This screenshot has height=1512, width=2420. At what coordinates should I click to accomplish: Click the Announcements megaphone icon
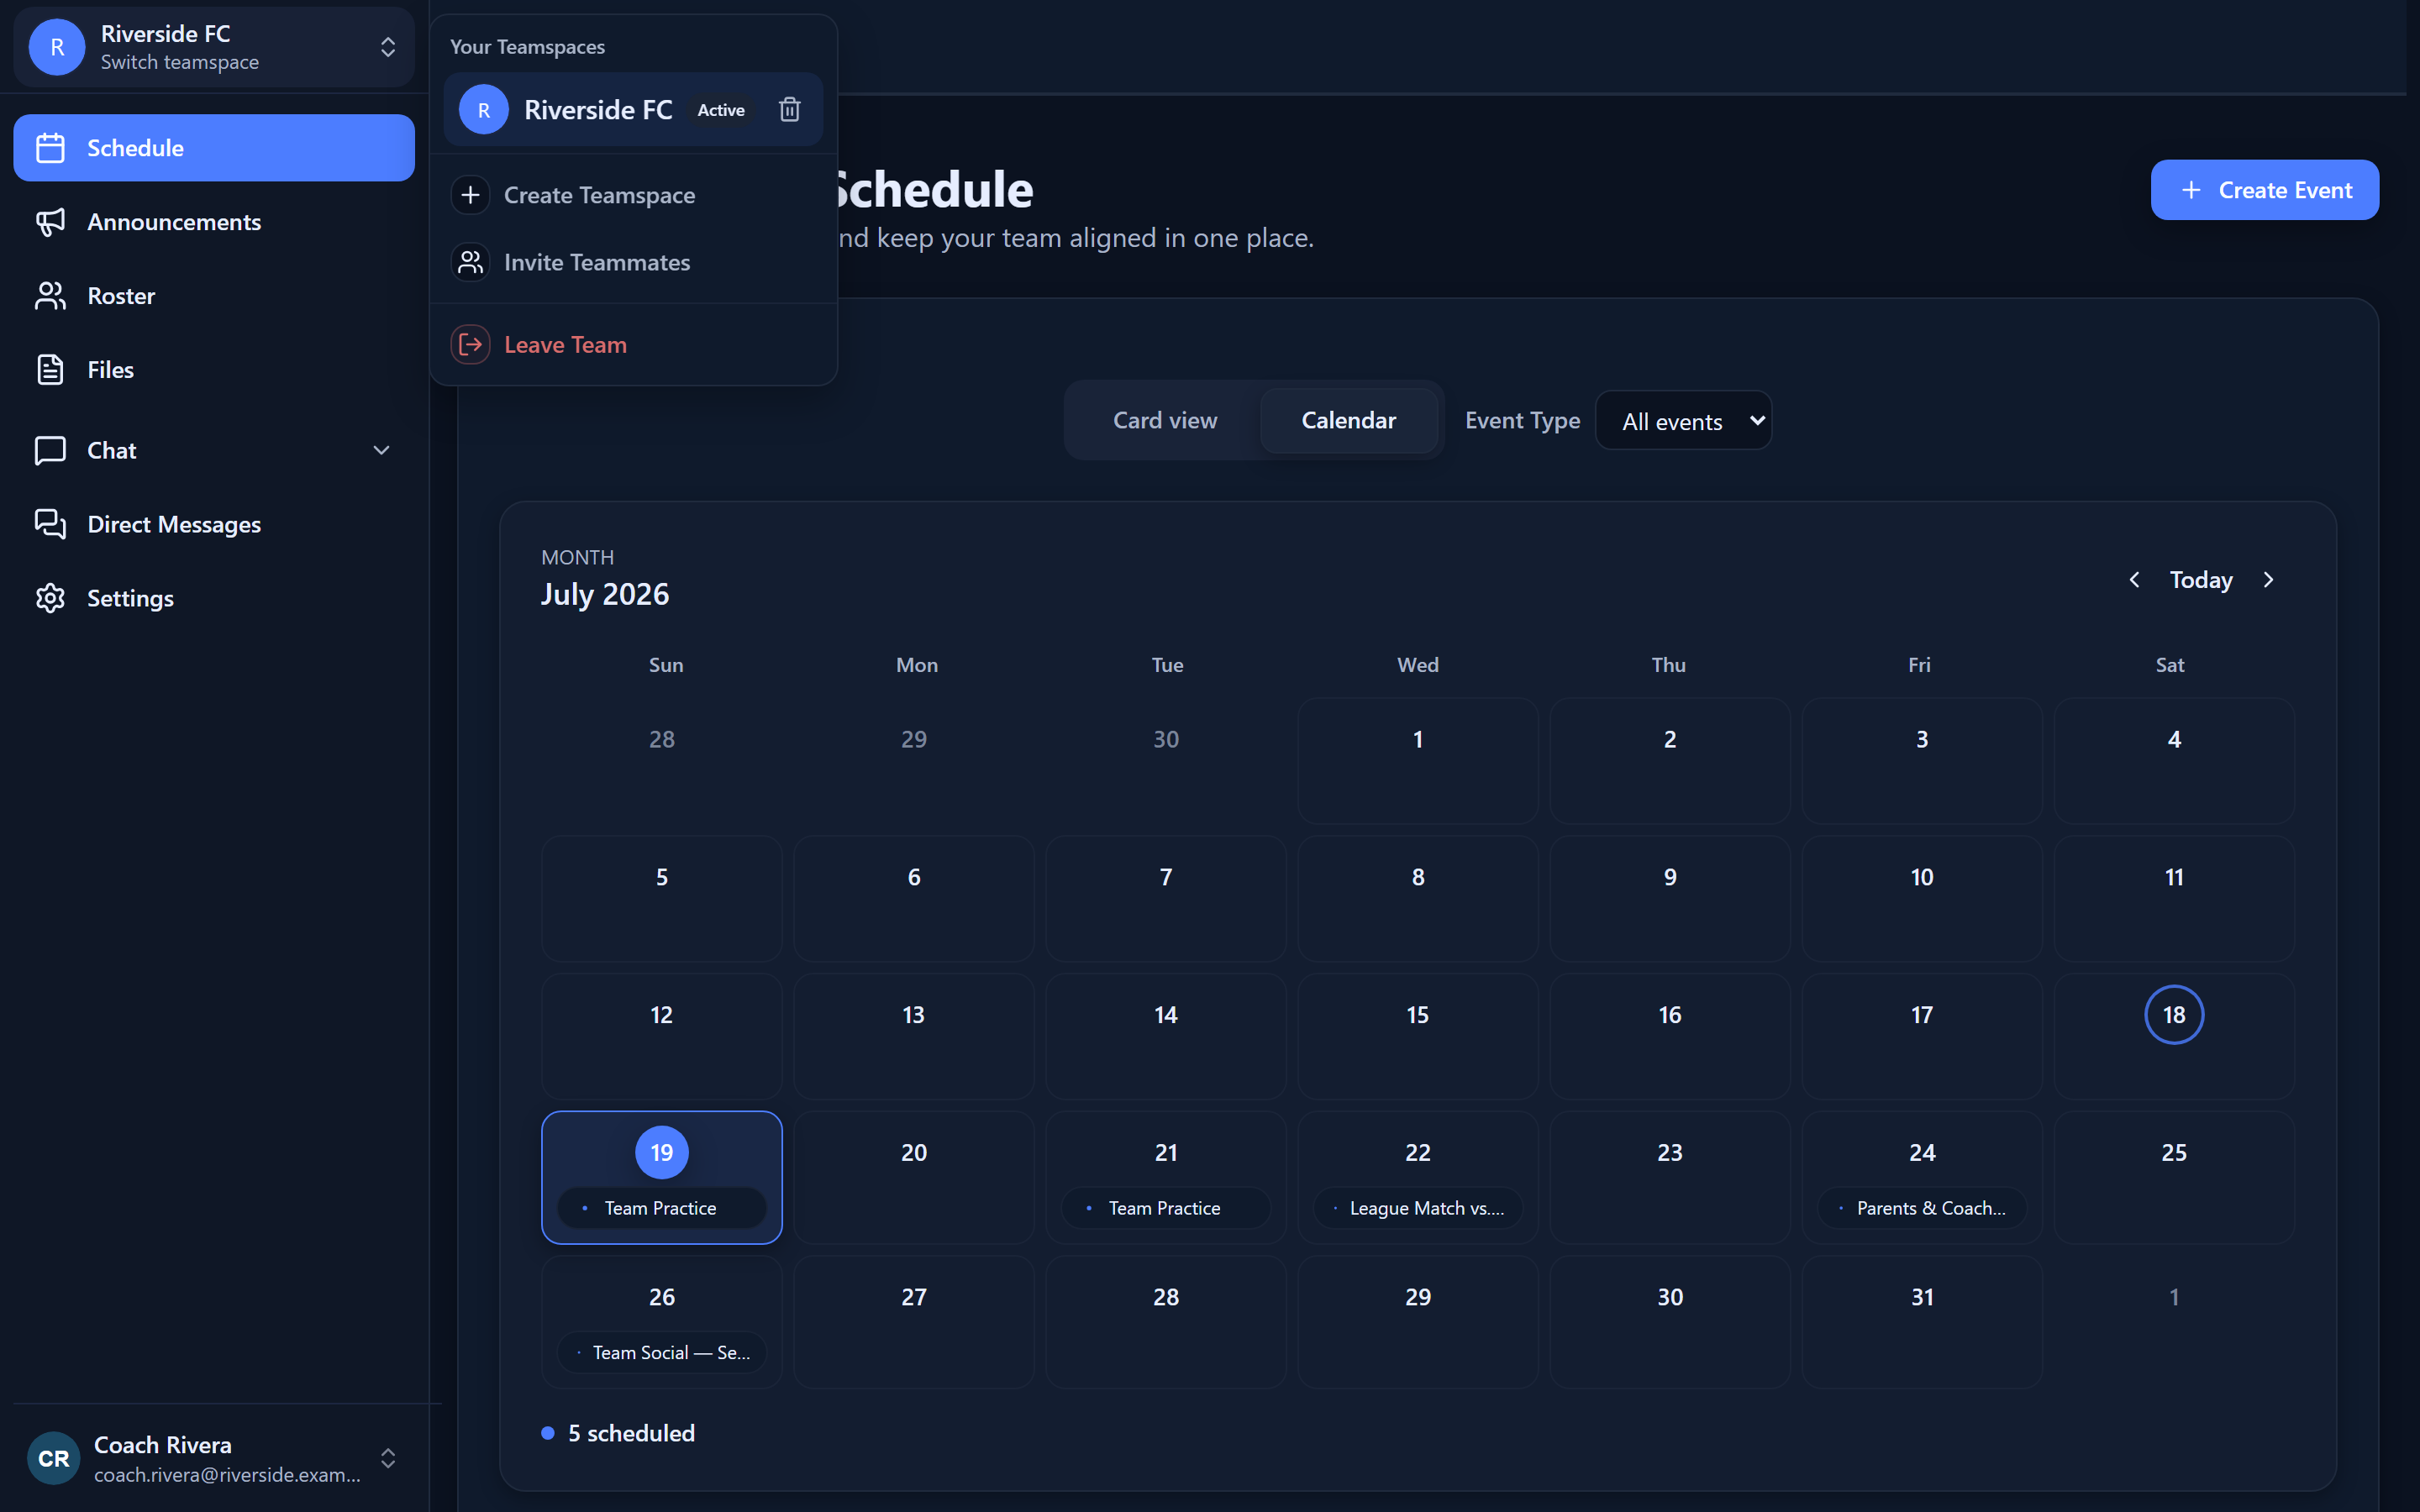pos(50,222)
